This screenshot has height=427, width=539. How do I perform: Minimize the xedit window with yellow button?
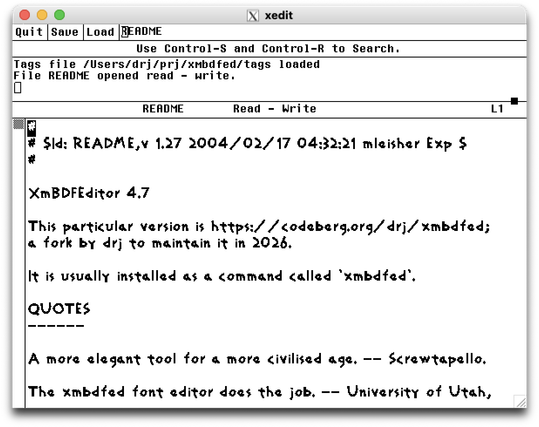coord(42,15)
